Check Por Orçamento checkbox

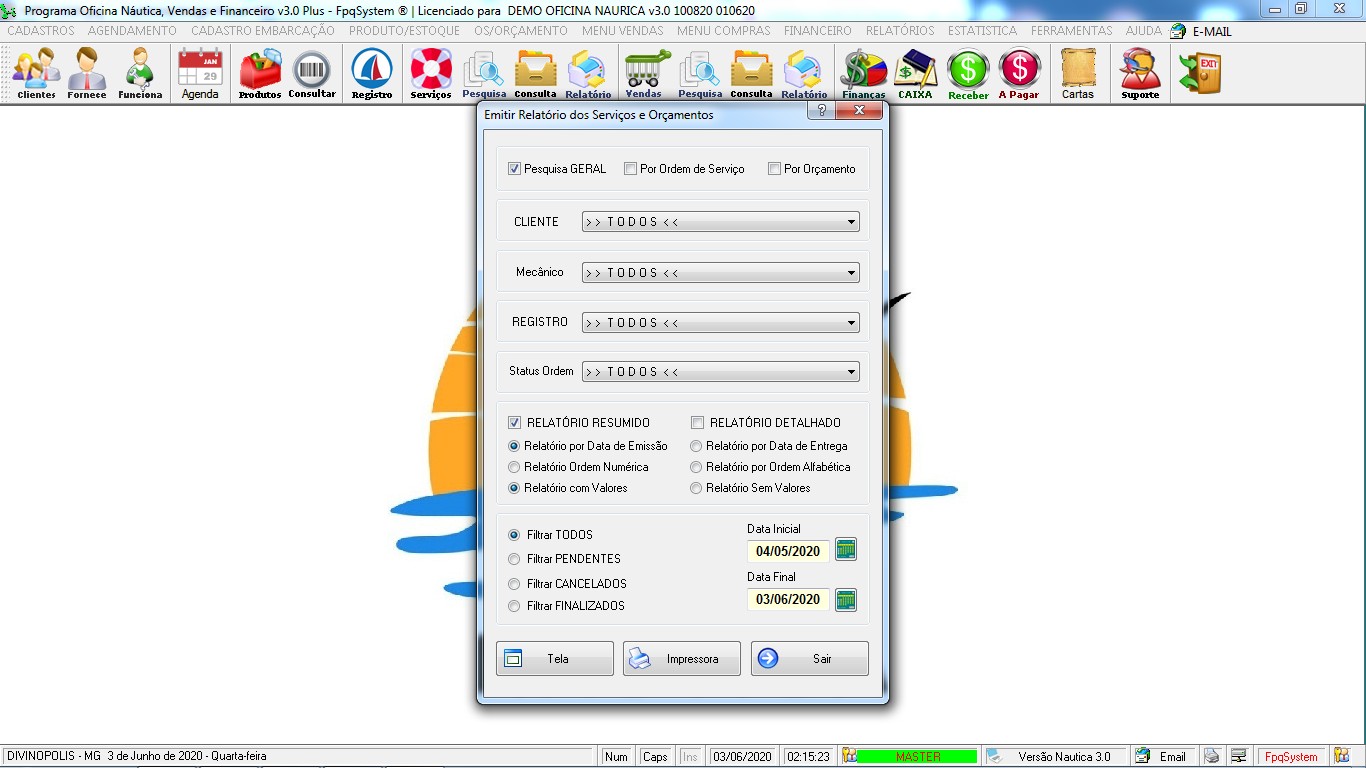click(x=775, y=169)
